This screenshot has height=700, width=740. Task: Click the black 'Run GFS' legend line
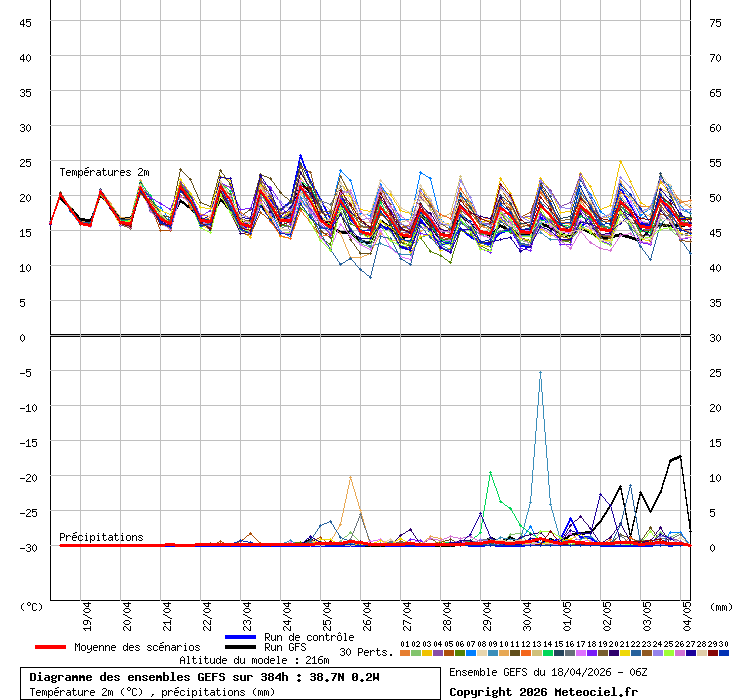click(241, 648)
